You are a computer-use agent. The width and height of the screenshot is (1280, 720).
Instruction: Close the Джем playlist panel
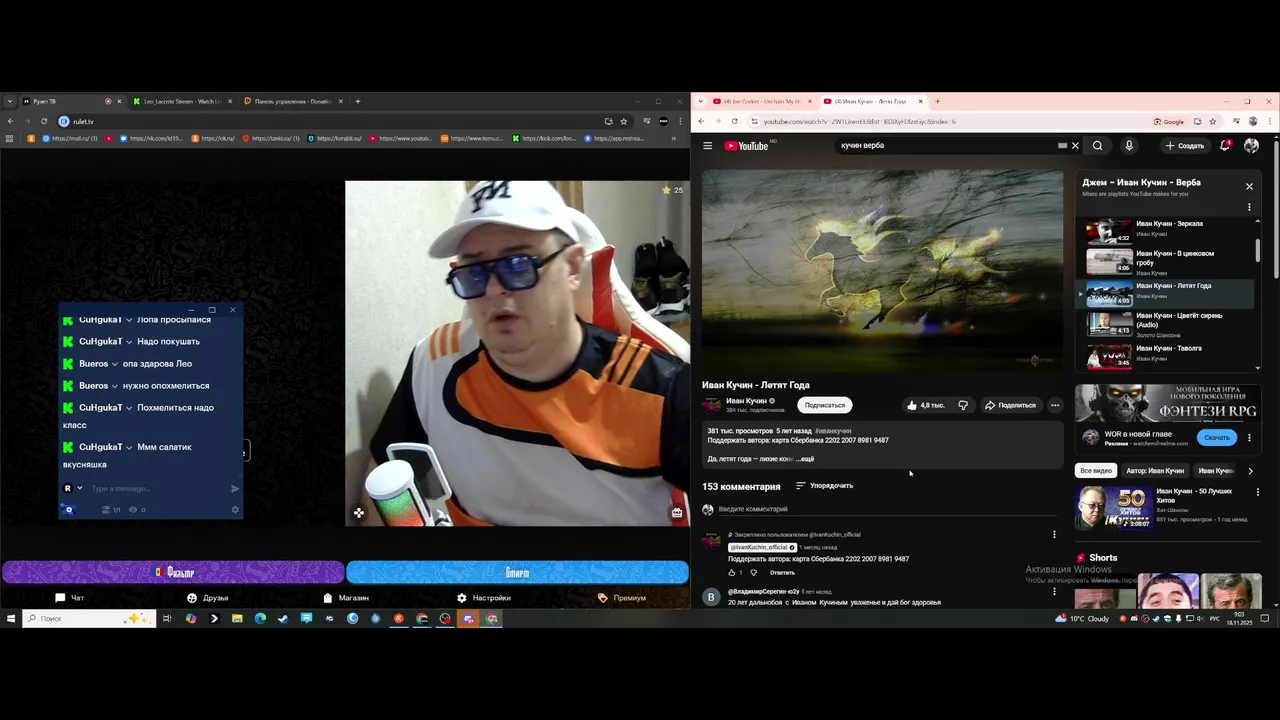tap(1249, 187)
